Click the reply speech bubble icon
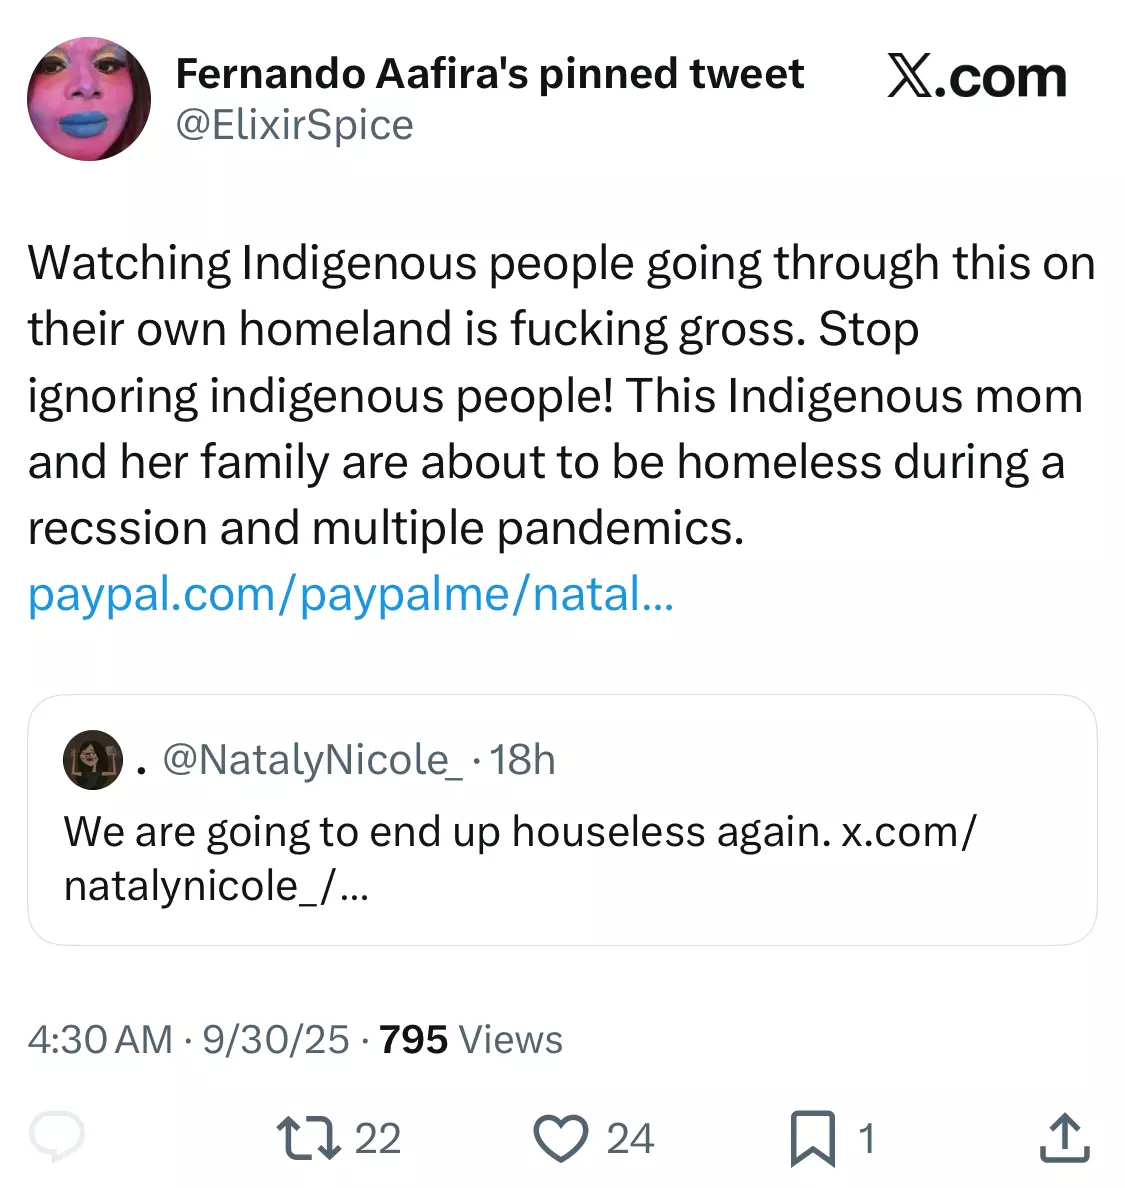This screenshot has height=1188, width=1125. click(x=57, y=1136)
